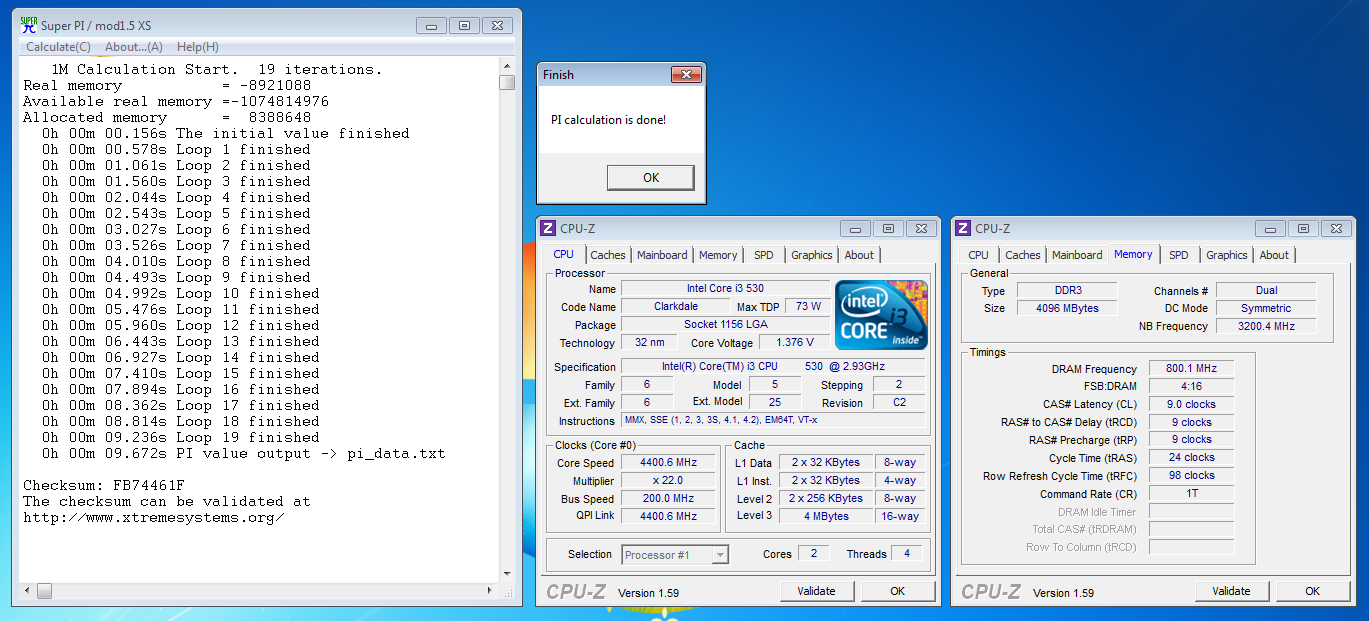Click the Super PI vertical scrollbar up arrow
1369x621 pixels.
pos(507,65)
